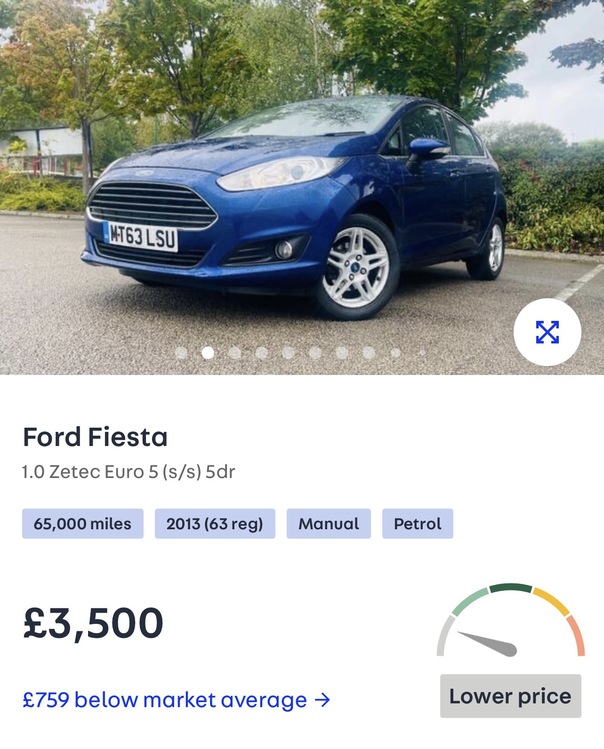This screenshot has height=749, width=604.
Task: Jump to the third carousel dot
Action: coord(235,353)
